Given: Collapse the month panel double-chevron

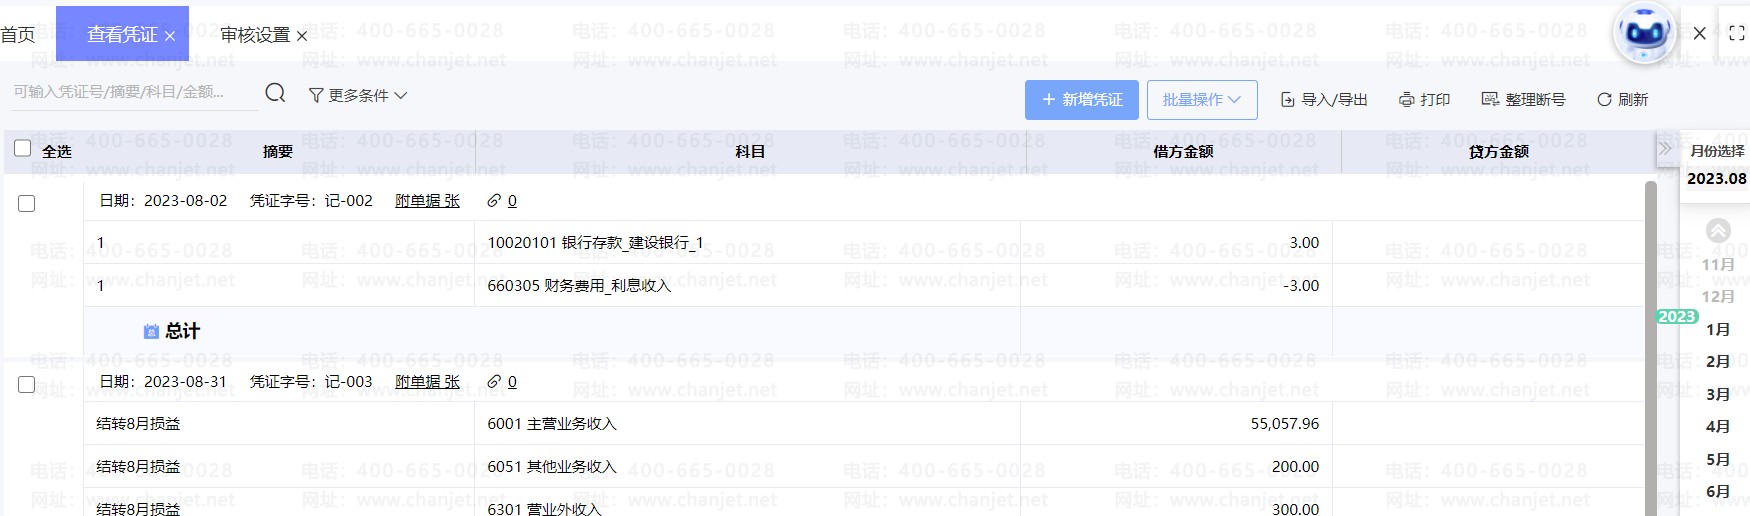Looking at the screenshot, I should [x=1665, y=149].
